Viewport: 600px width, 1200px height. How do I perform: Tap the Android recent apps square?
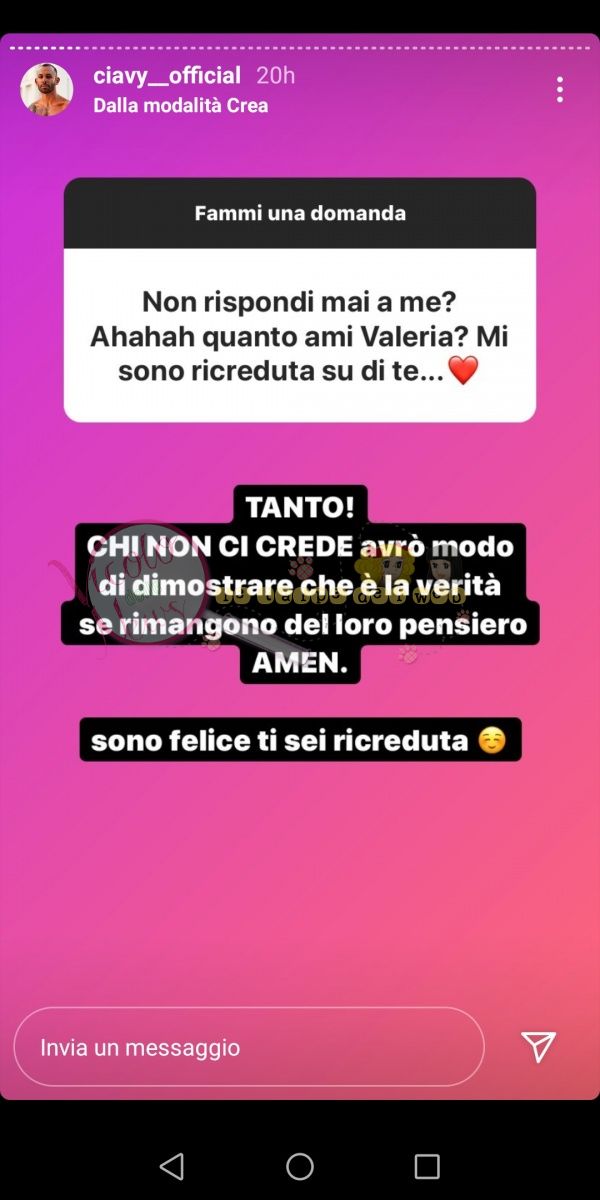(427, 1166)
